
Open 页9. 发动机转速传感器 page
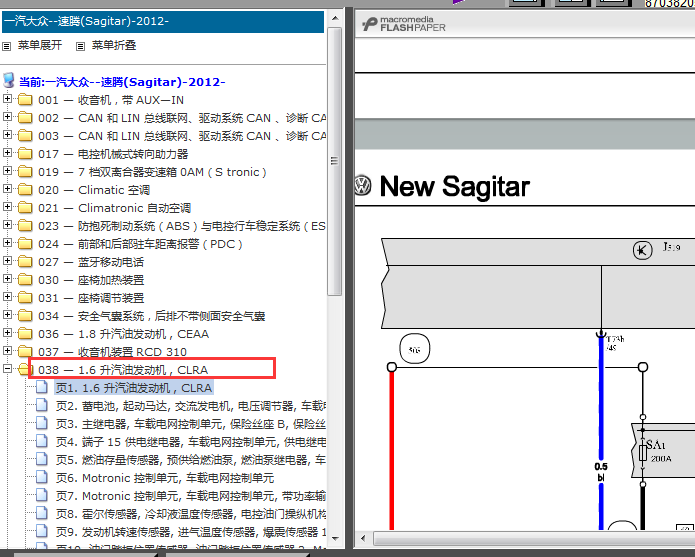pyautogui.click(x=191, y=532)
